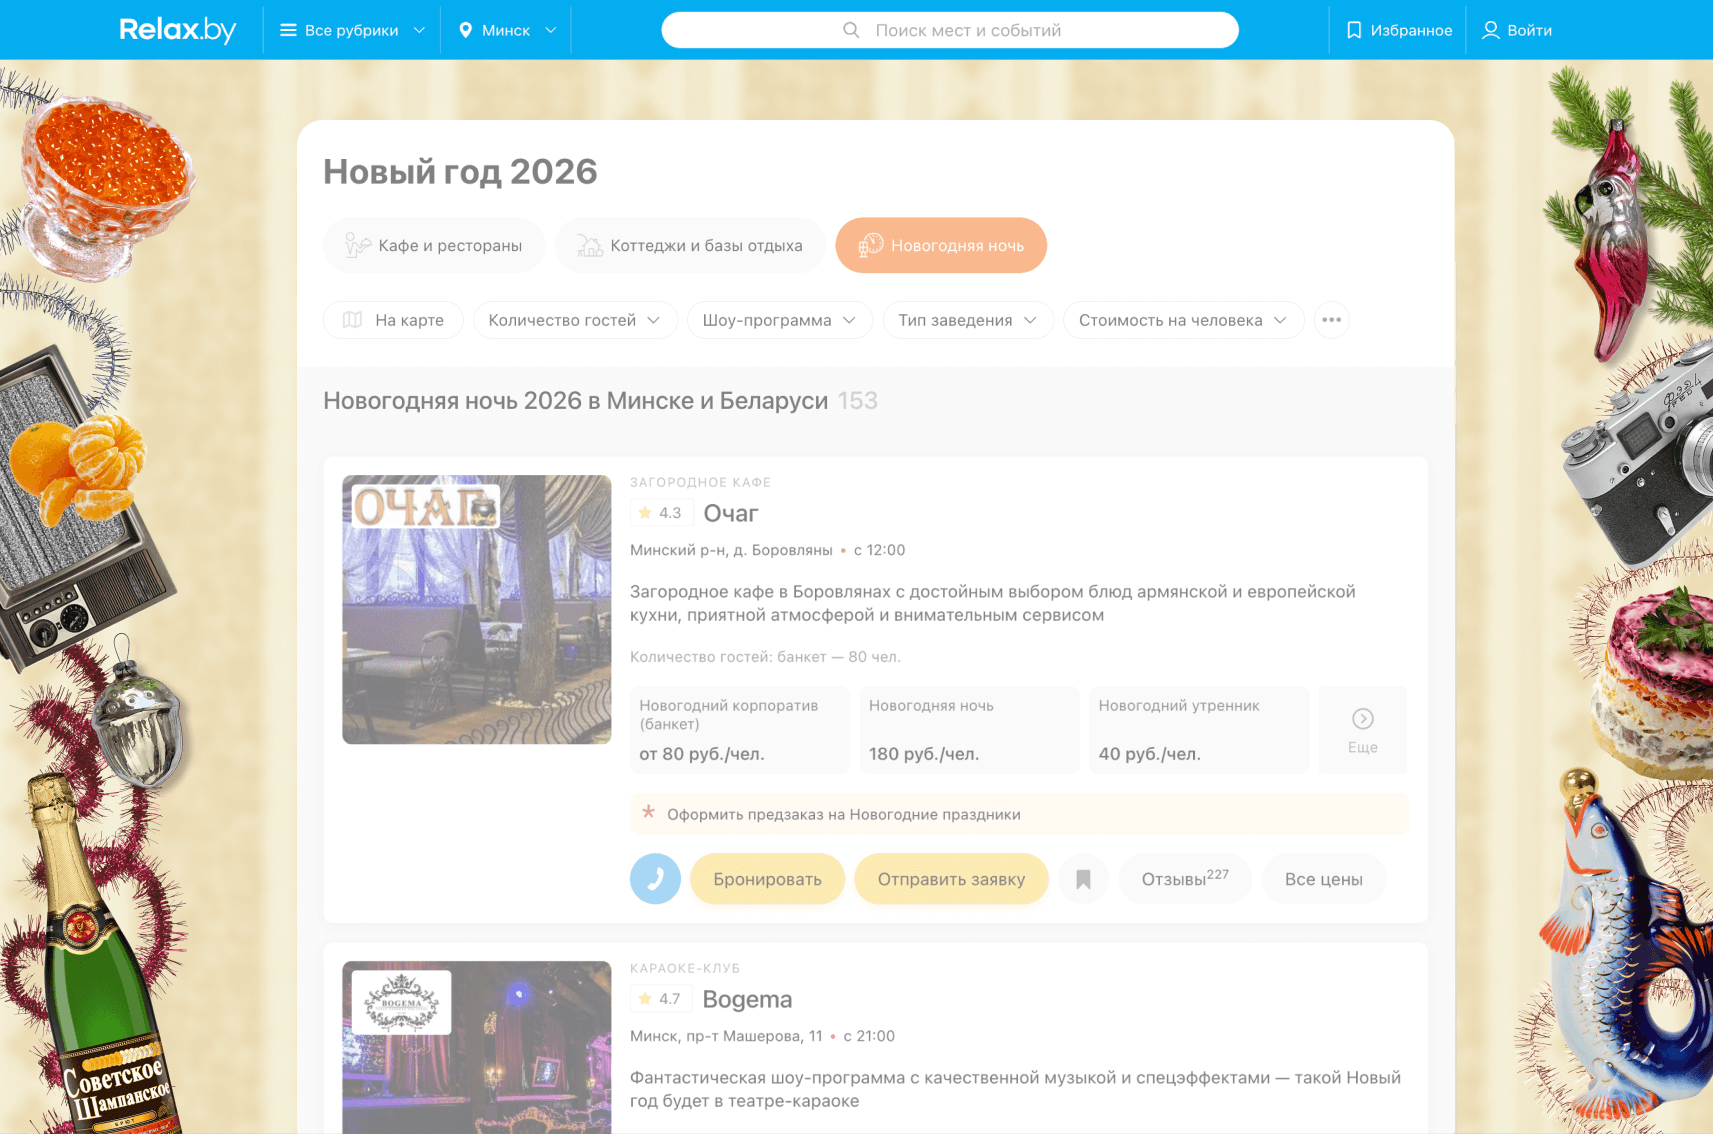Open Избранное in the header
This screenshot has height=1134, width=1713.
[1398, 30]
